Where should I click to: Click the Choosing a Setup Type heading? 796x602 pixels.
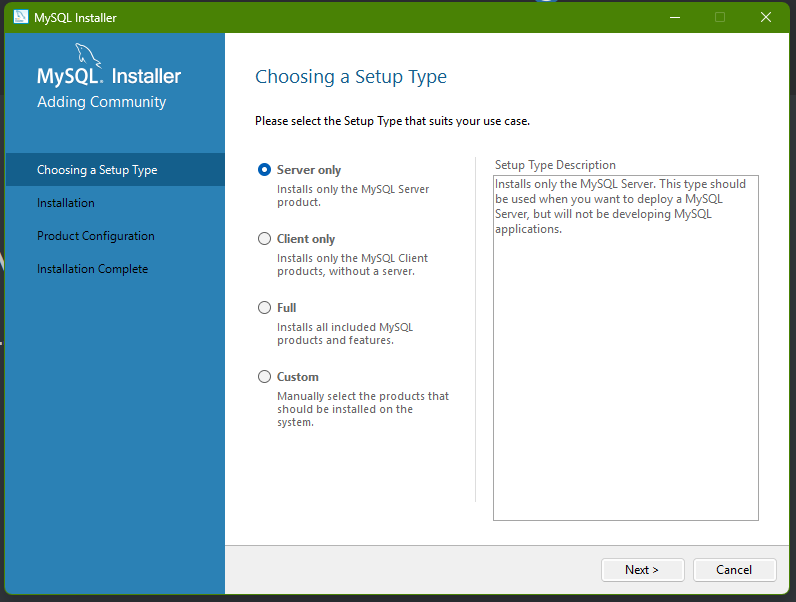[351, 77]
